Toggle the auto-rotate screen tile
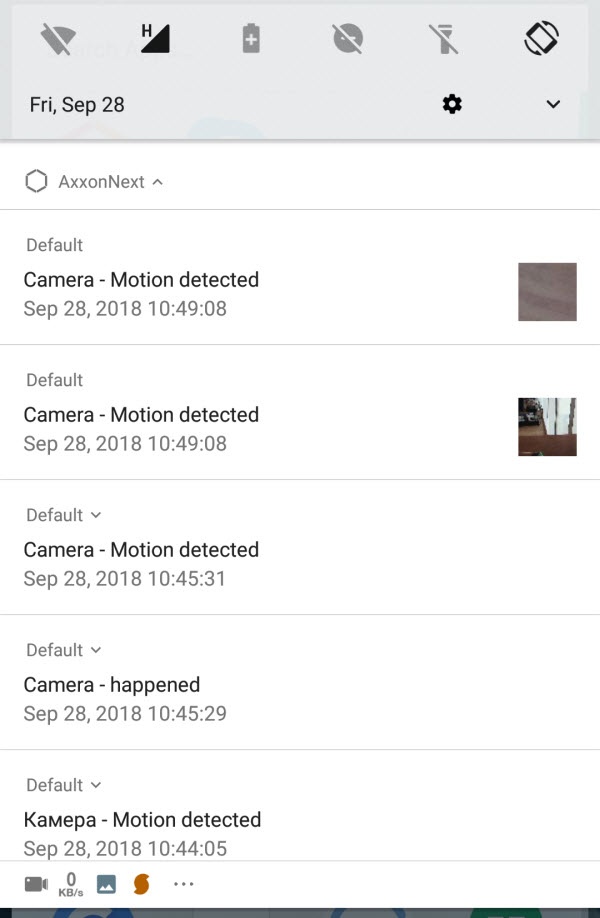Image resolution: width=600 pixels, height=918 pixels. [x=540, y=39]
